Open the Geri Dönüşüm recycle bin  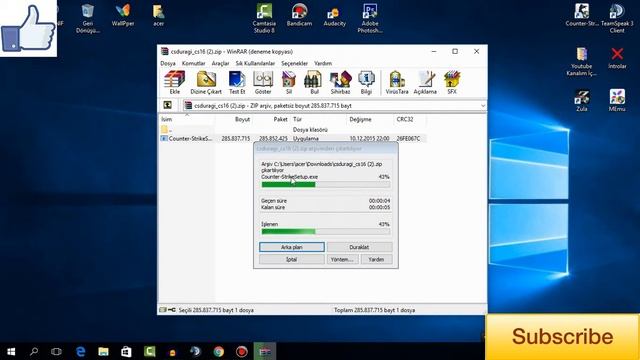(x=88, y=18)
